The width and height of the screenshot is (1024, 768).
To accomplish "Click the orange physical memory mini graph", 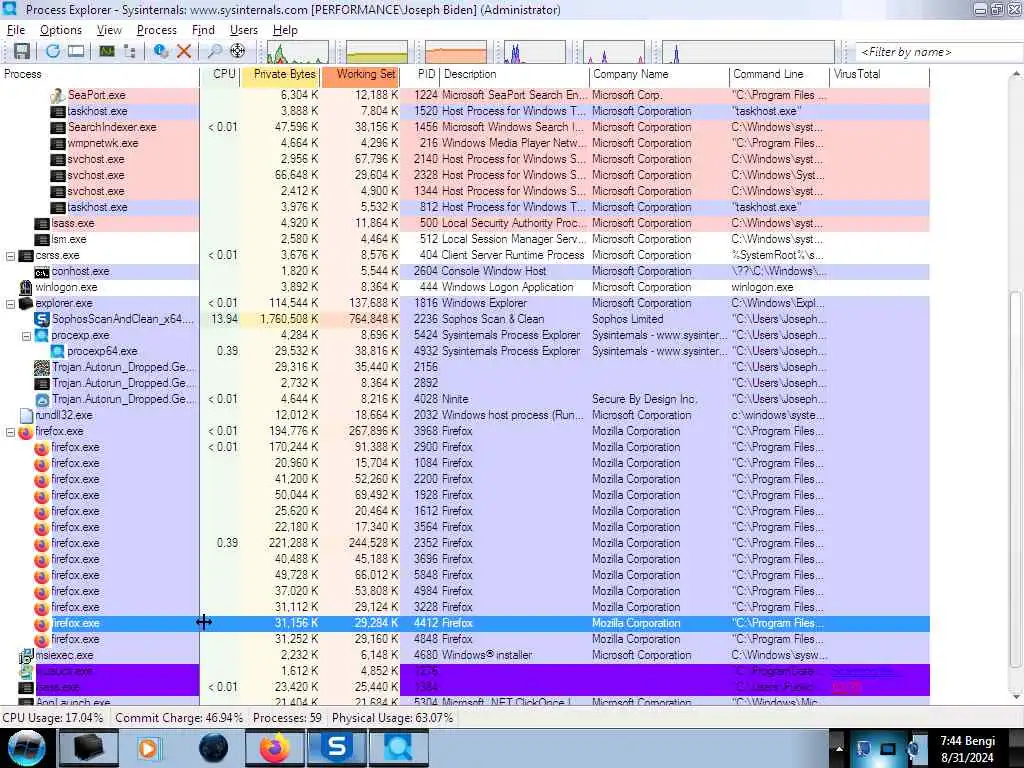I will 456,52.
